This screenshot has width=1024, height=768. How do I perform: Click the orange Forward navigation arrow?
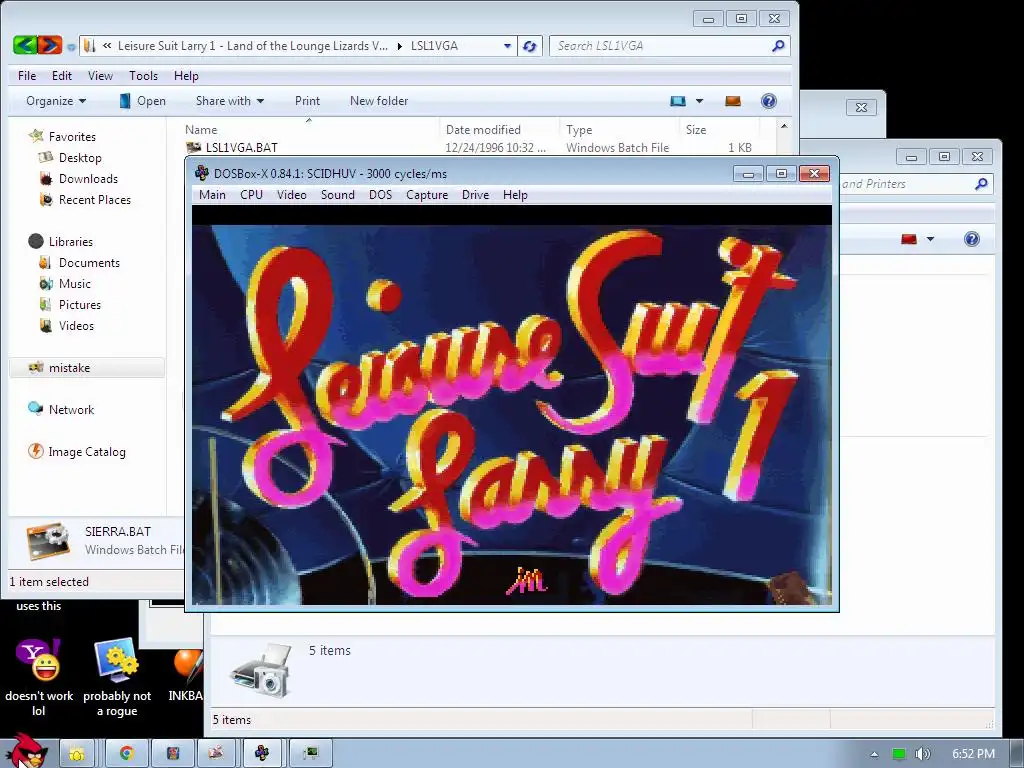50,45
